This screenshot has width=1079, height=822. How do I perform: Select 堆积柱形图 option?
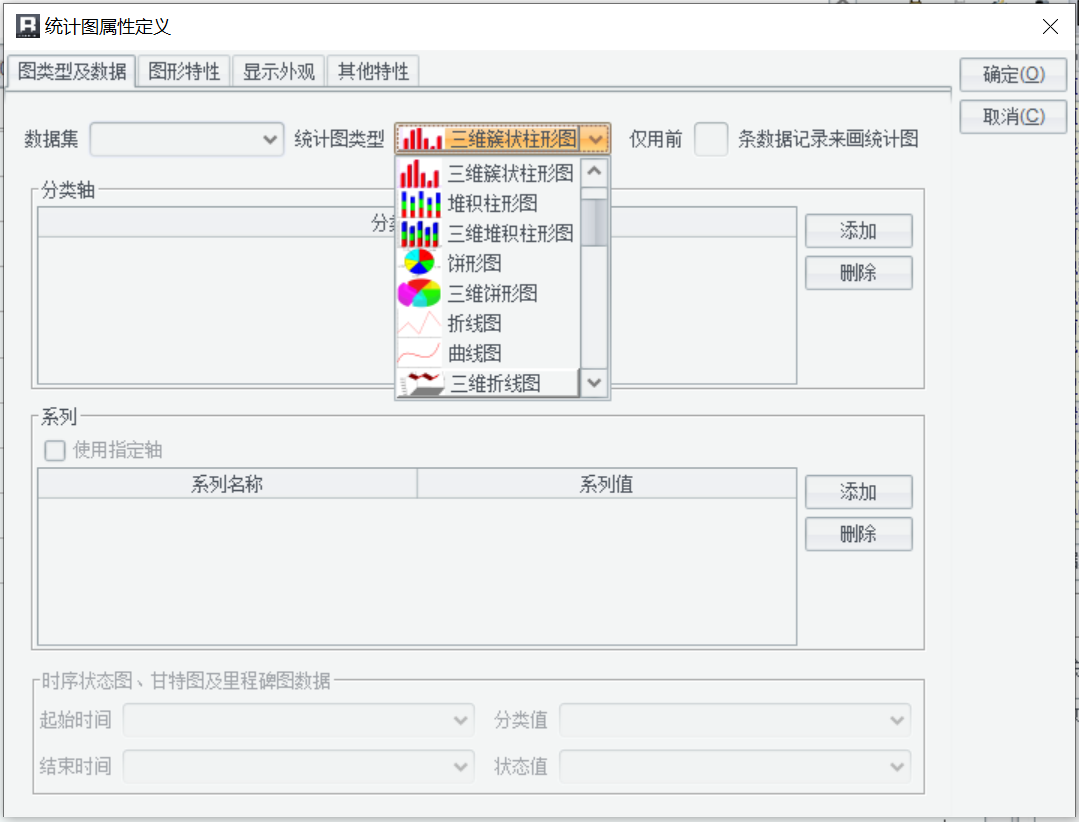(488, 204)
